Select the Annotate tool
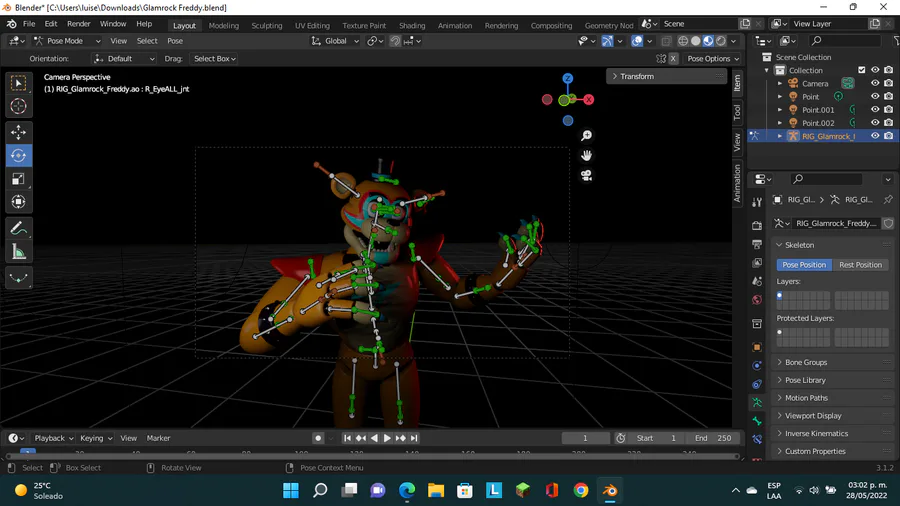Screen dimensions: 900x506 [18, 229]
